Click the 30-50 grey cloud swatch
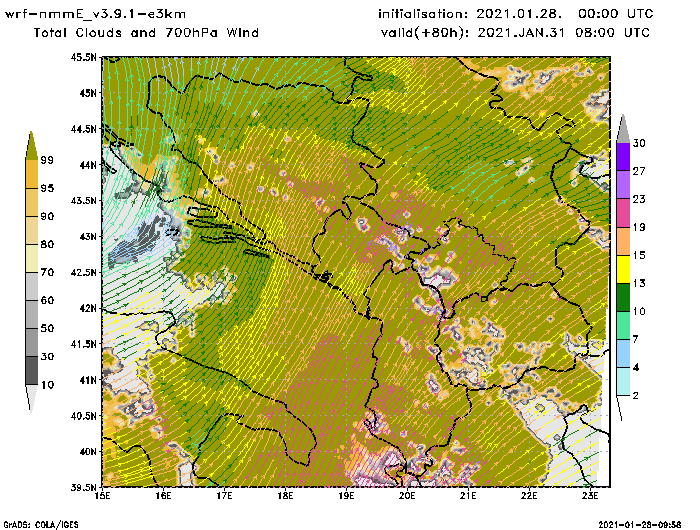 coord(31,342)
